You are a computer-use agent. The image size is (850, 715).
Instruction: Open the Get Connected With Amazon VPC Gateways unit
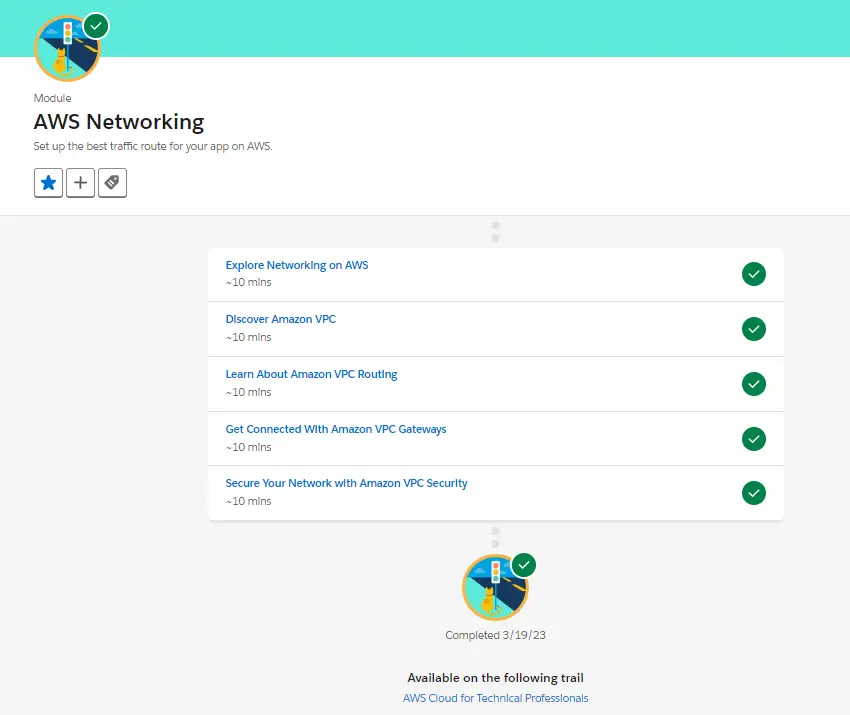tap(336, 429)
